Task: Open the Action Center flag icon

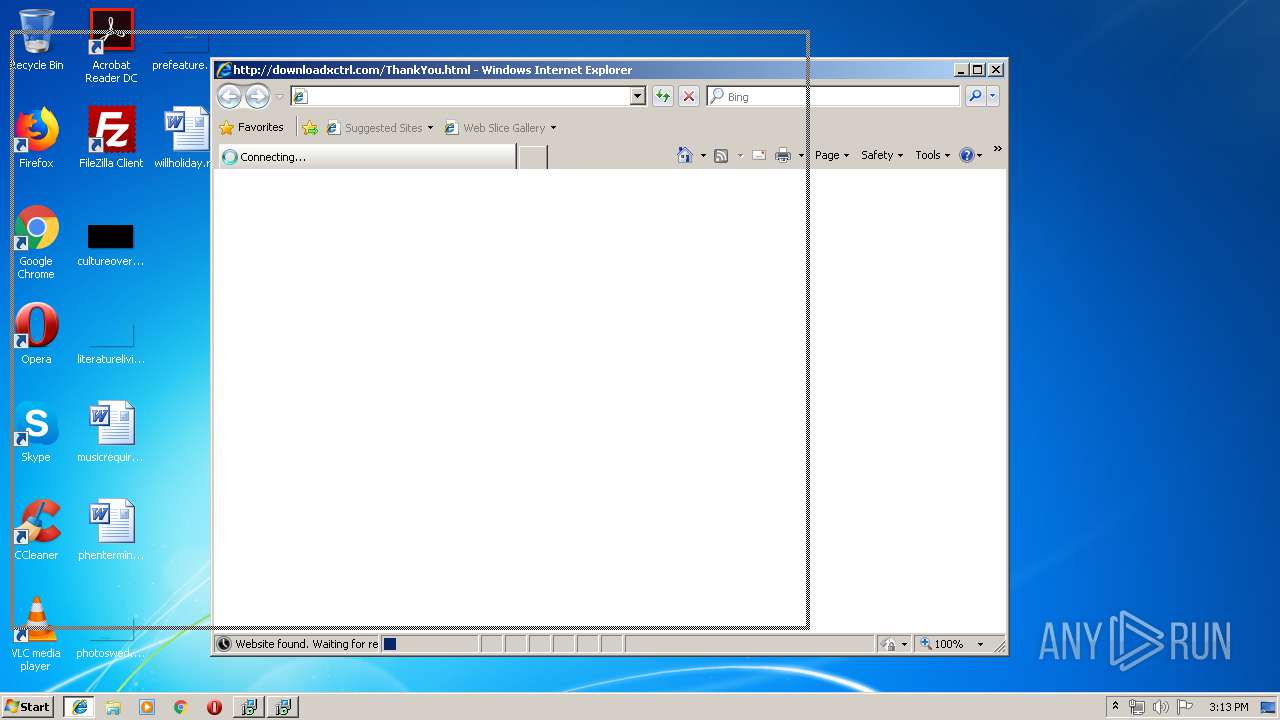Action: [1185, 707]
